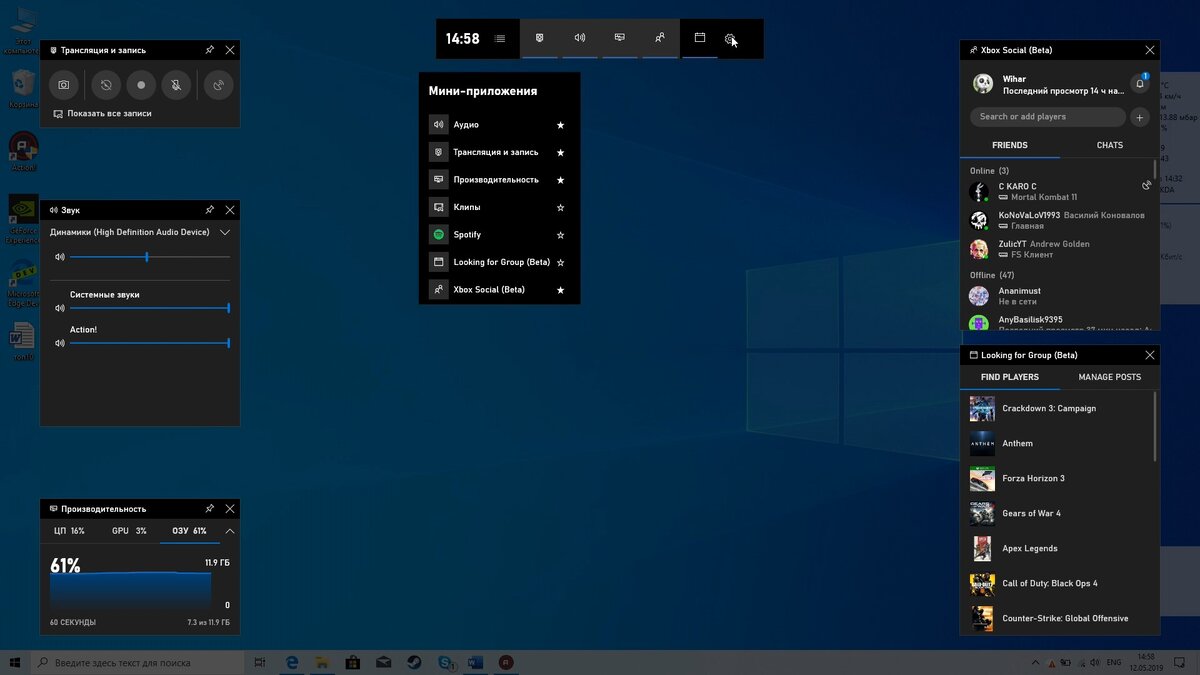Favorite the Looking for Group (Beta) star
The width and height of the screenshot is (1200, 675).
[561, 262]
